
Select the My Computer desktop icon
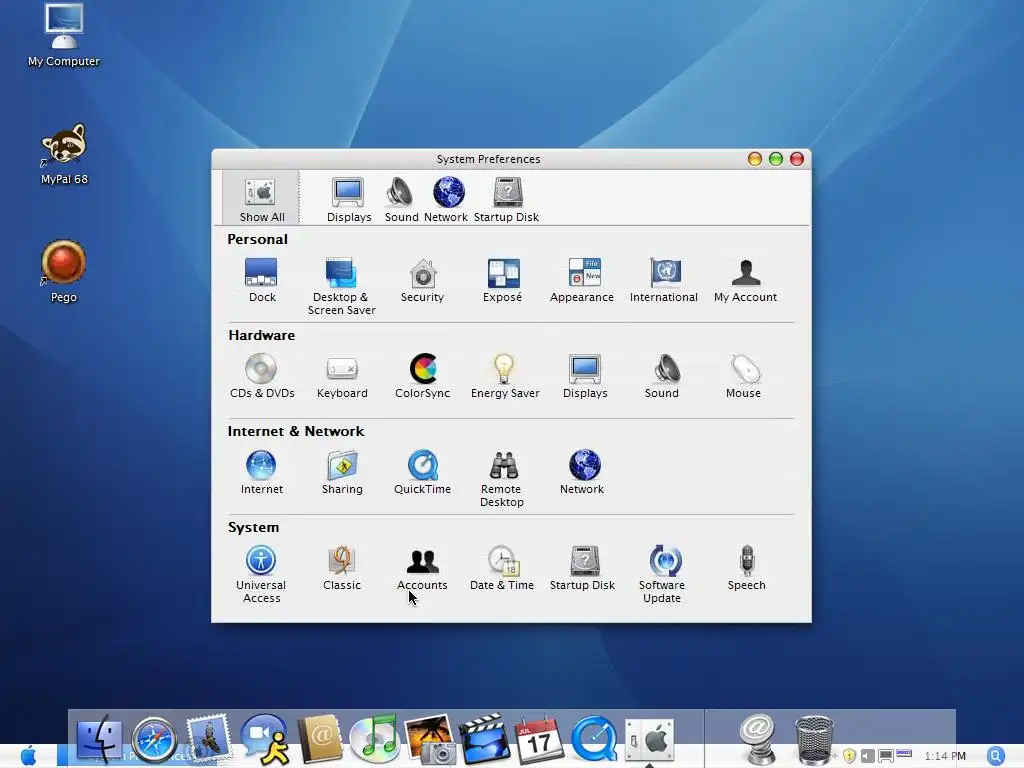pos(64,35)
